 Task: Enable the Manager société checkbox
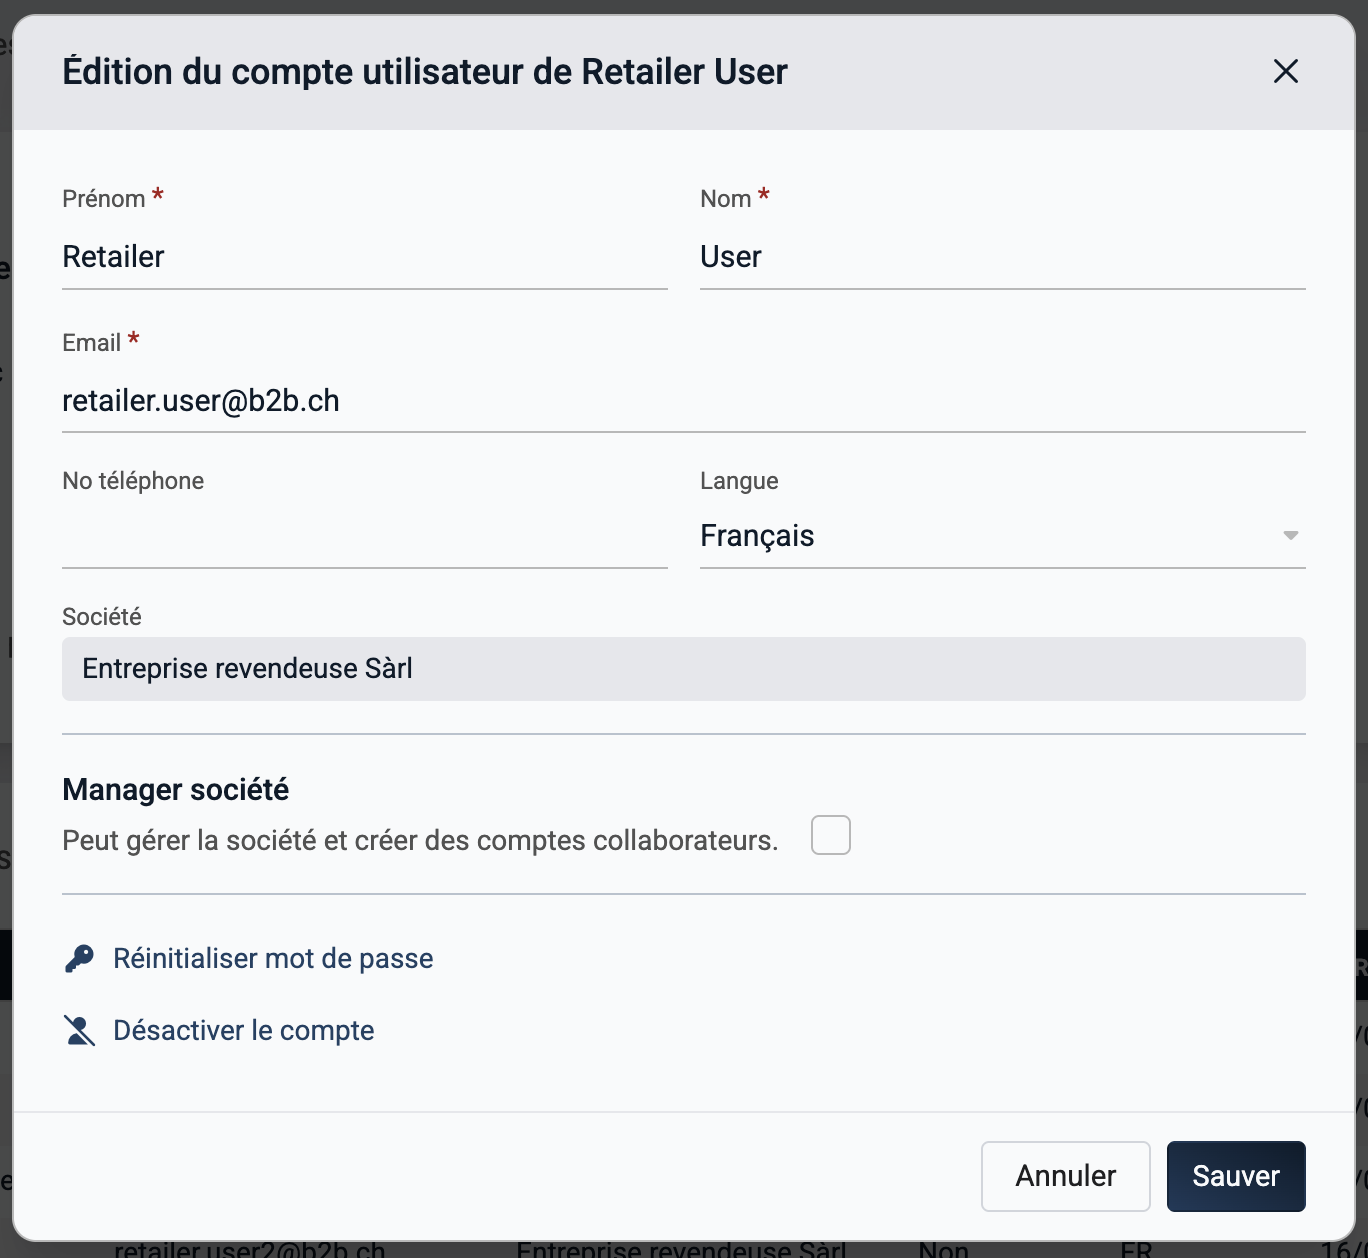(831, 835)
